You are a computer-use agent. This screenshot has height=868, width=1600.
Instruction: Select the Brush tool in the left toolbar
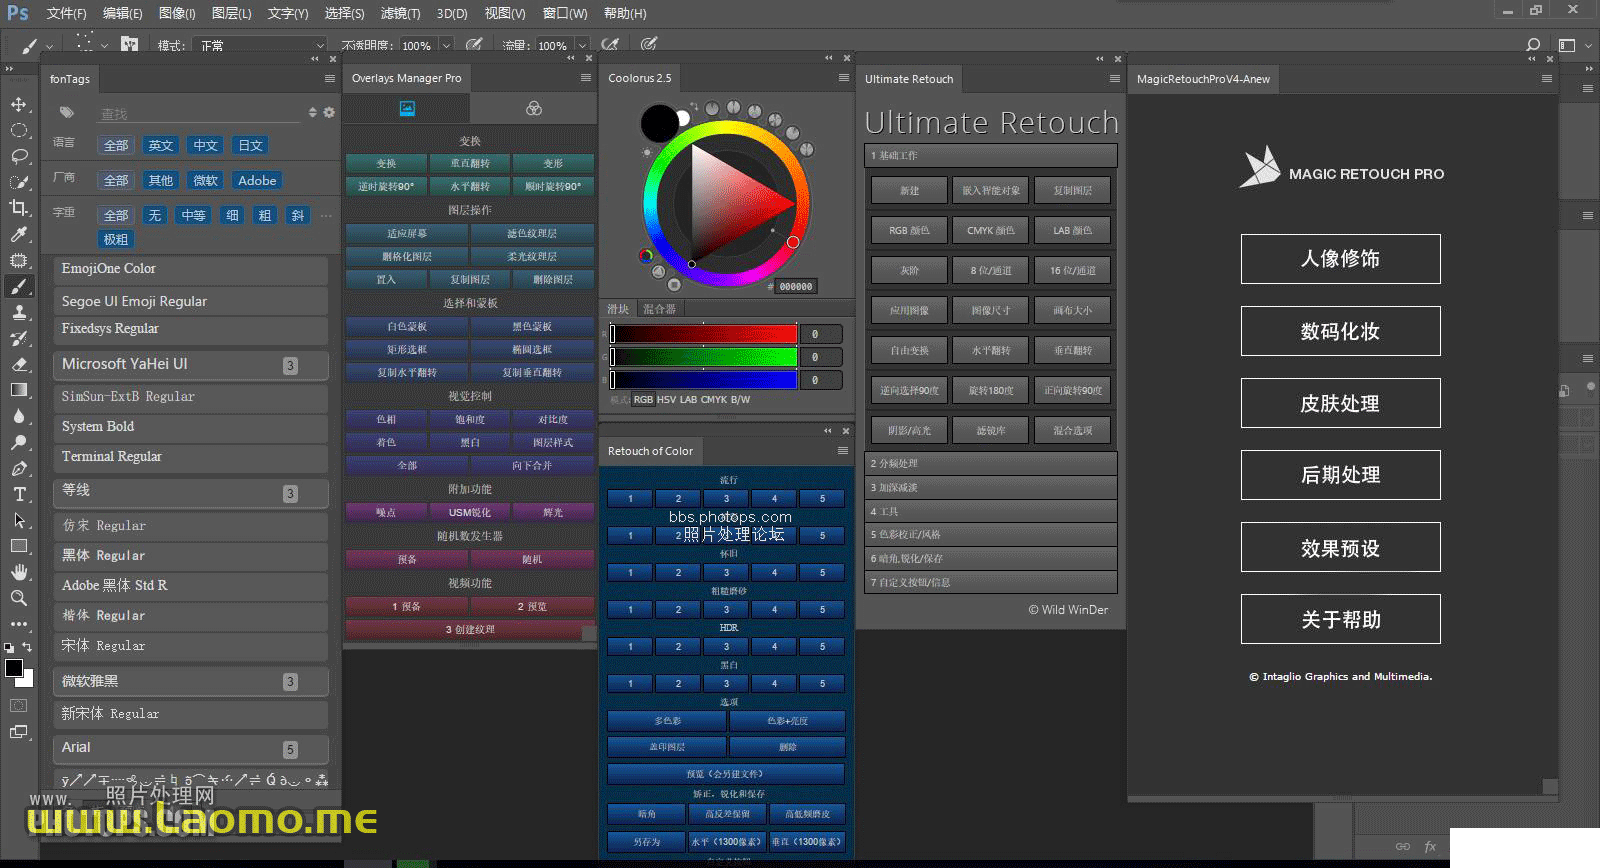point(18,287)
